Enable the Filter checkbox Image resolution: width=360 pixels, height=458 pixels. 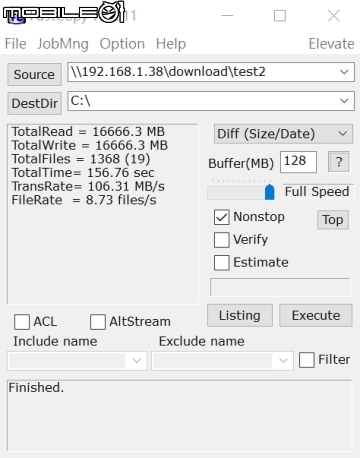point(307,360)
